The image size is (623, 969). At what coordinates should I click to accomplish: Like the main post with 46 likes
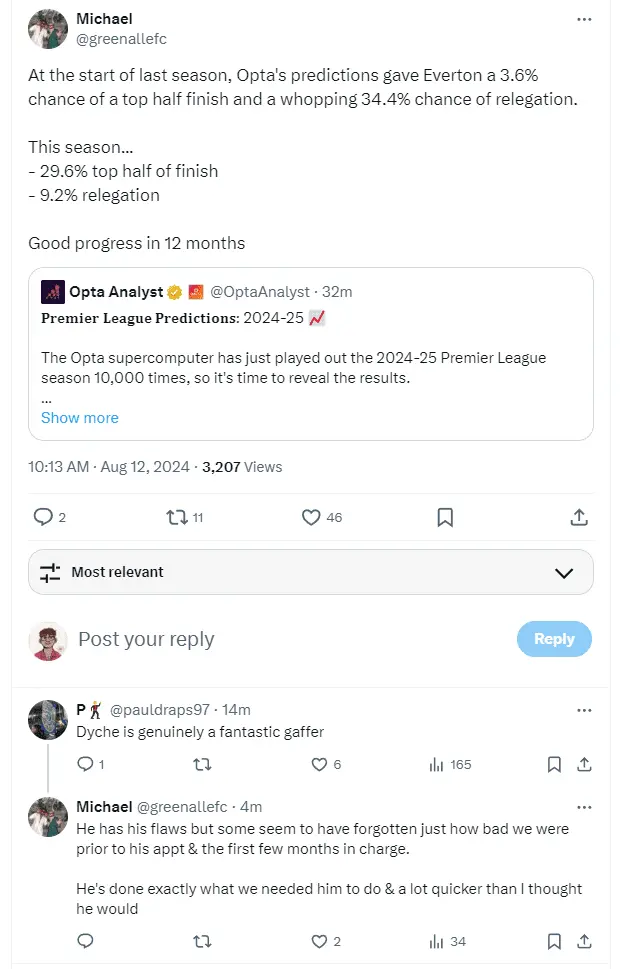(x=311, y=517)
